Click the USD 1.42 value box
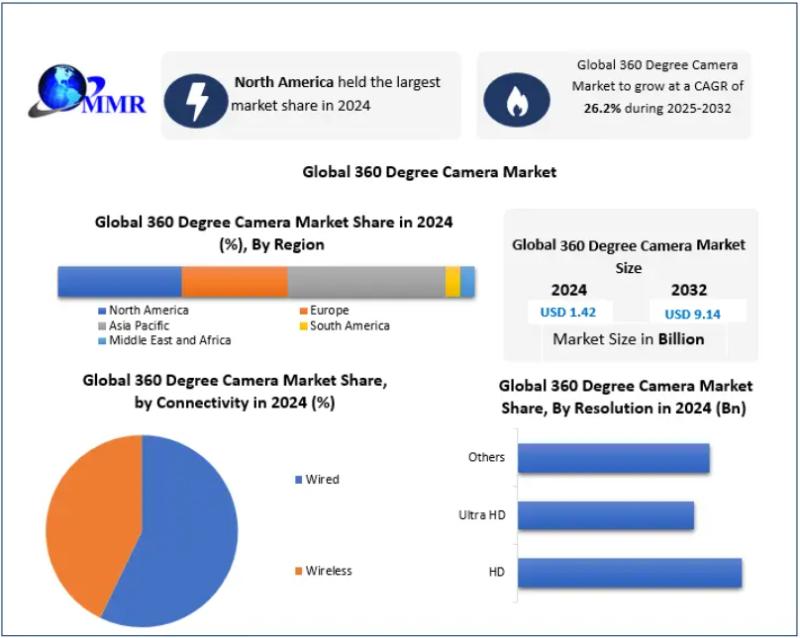The width and height of the screenshot is (800, 638). (x=568, y=312)
